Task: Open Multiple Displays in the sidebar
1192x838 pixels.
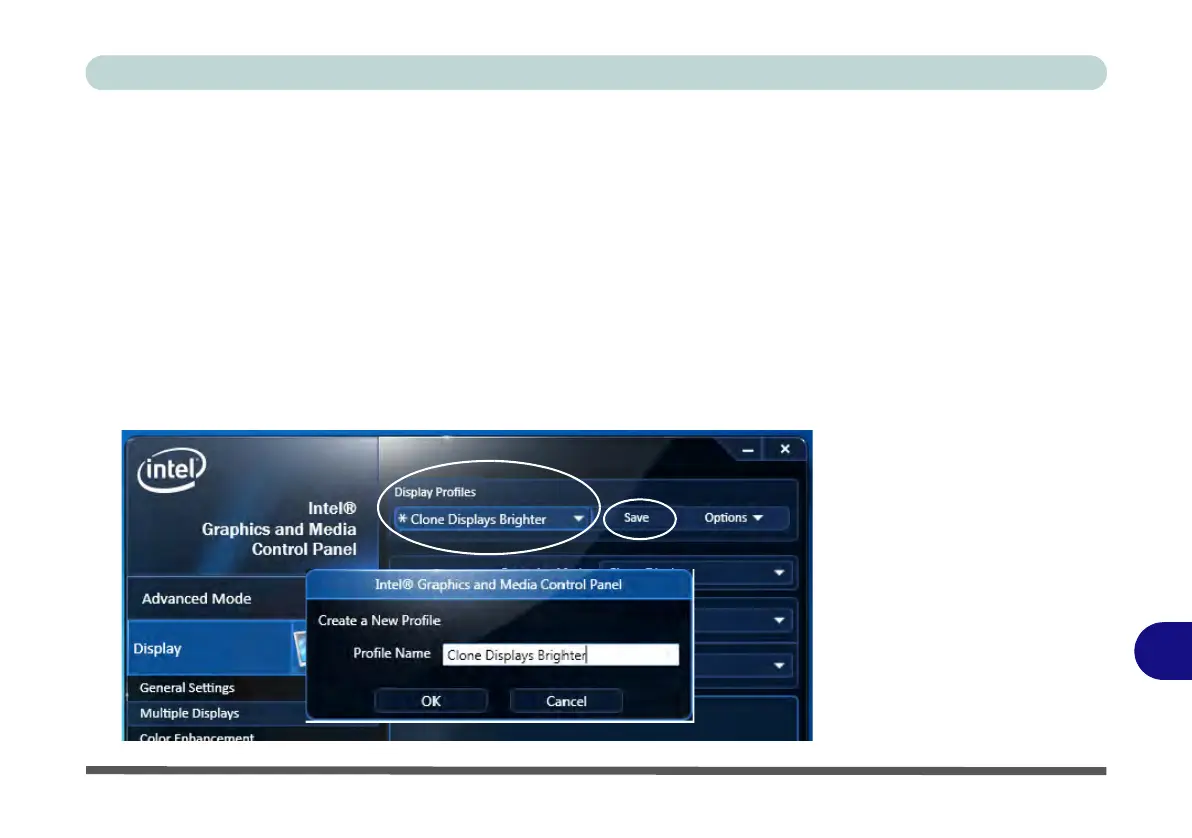Action: coord(189,713)
